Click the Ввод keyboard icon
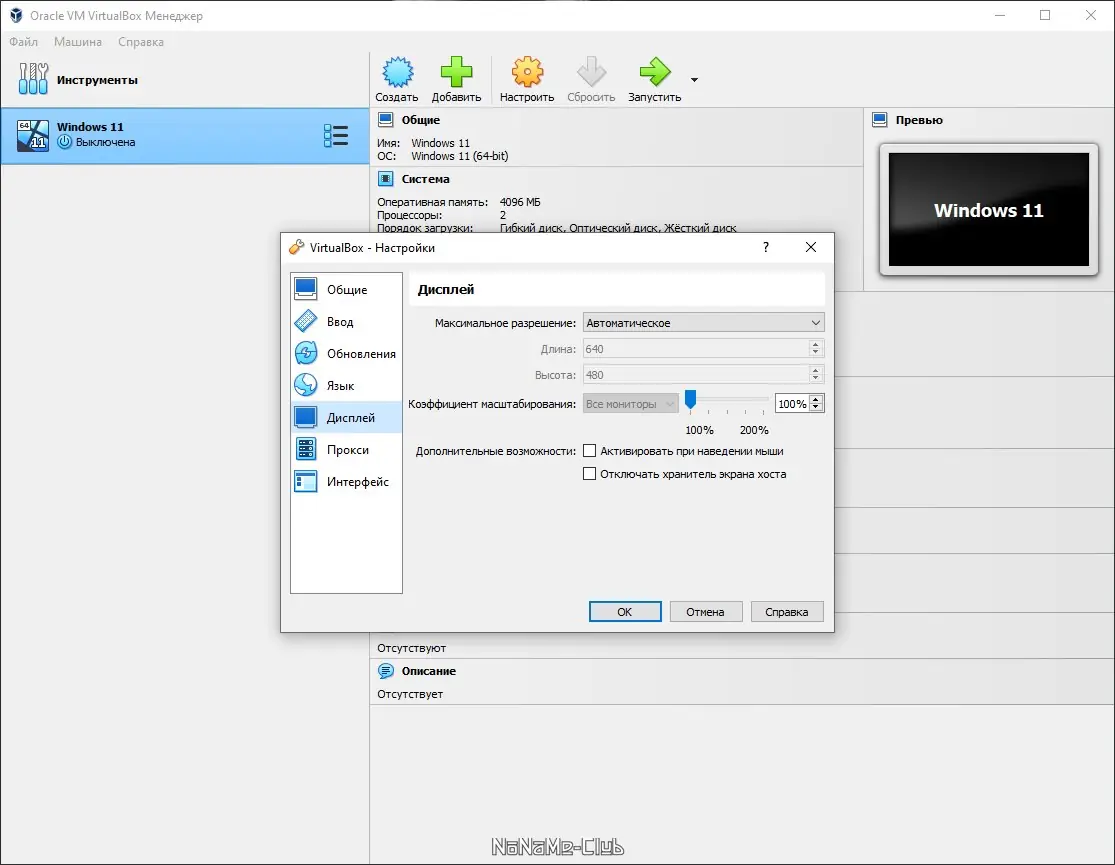1115x865 pixels. click(x=306, y=322)
